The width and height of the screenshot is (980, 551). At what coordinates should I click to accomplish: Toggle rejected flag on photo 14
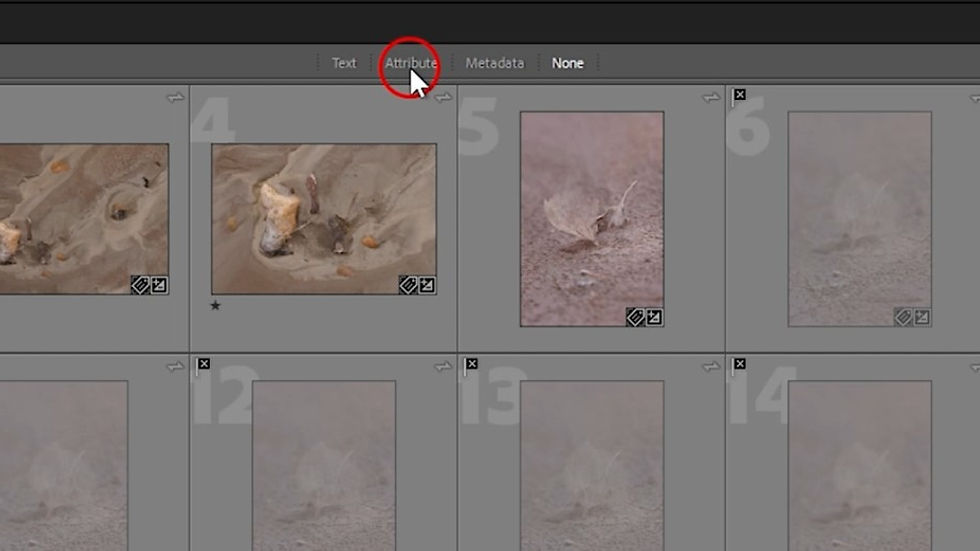(739, 365)
